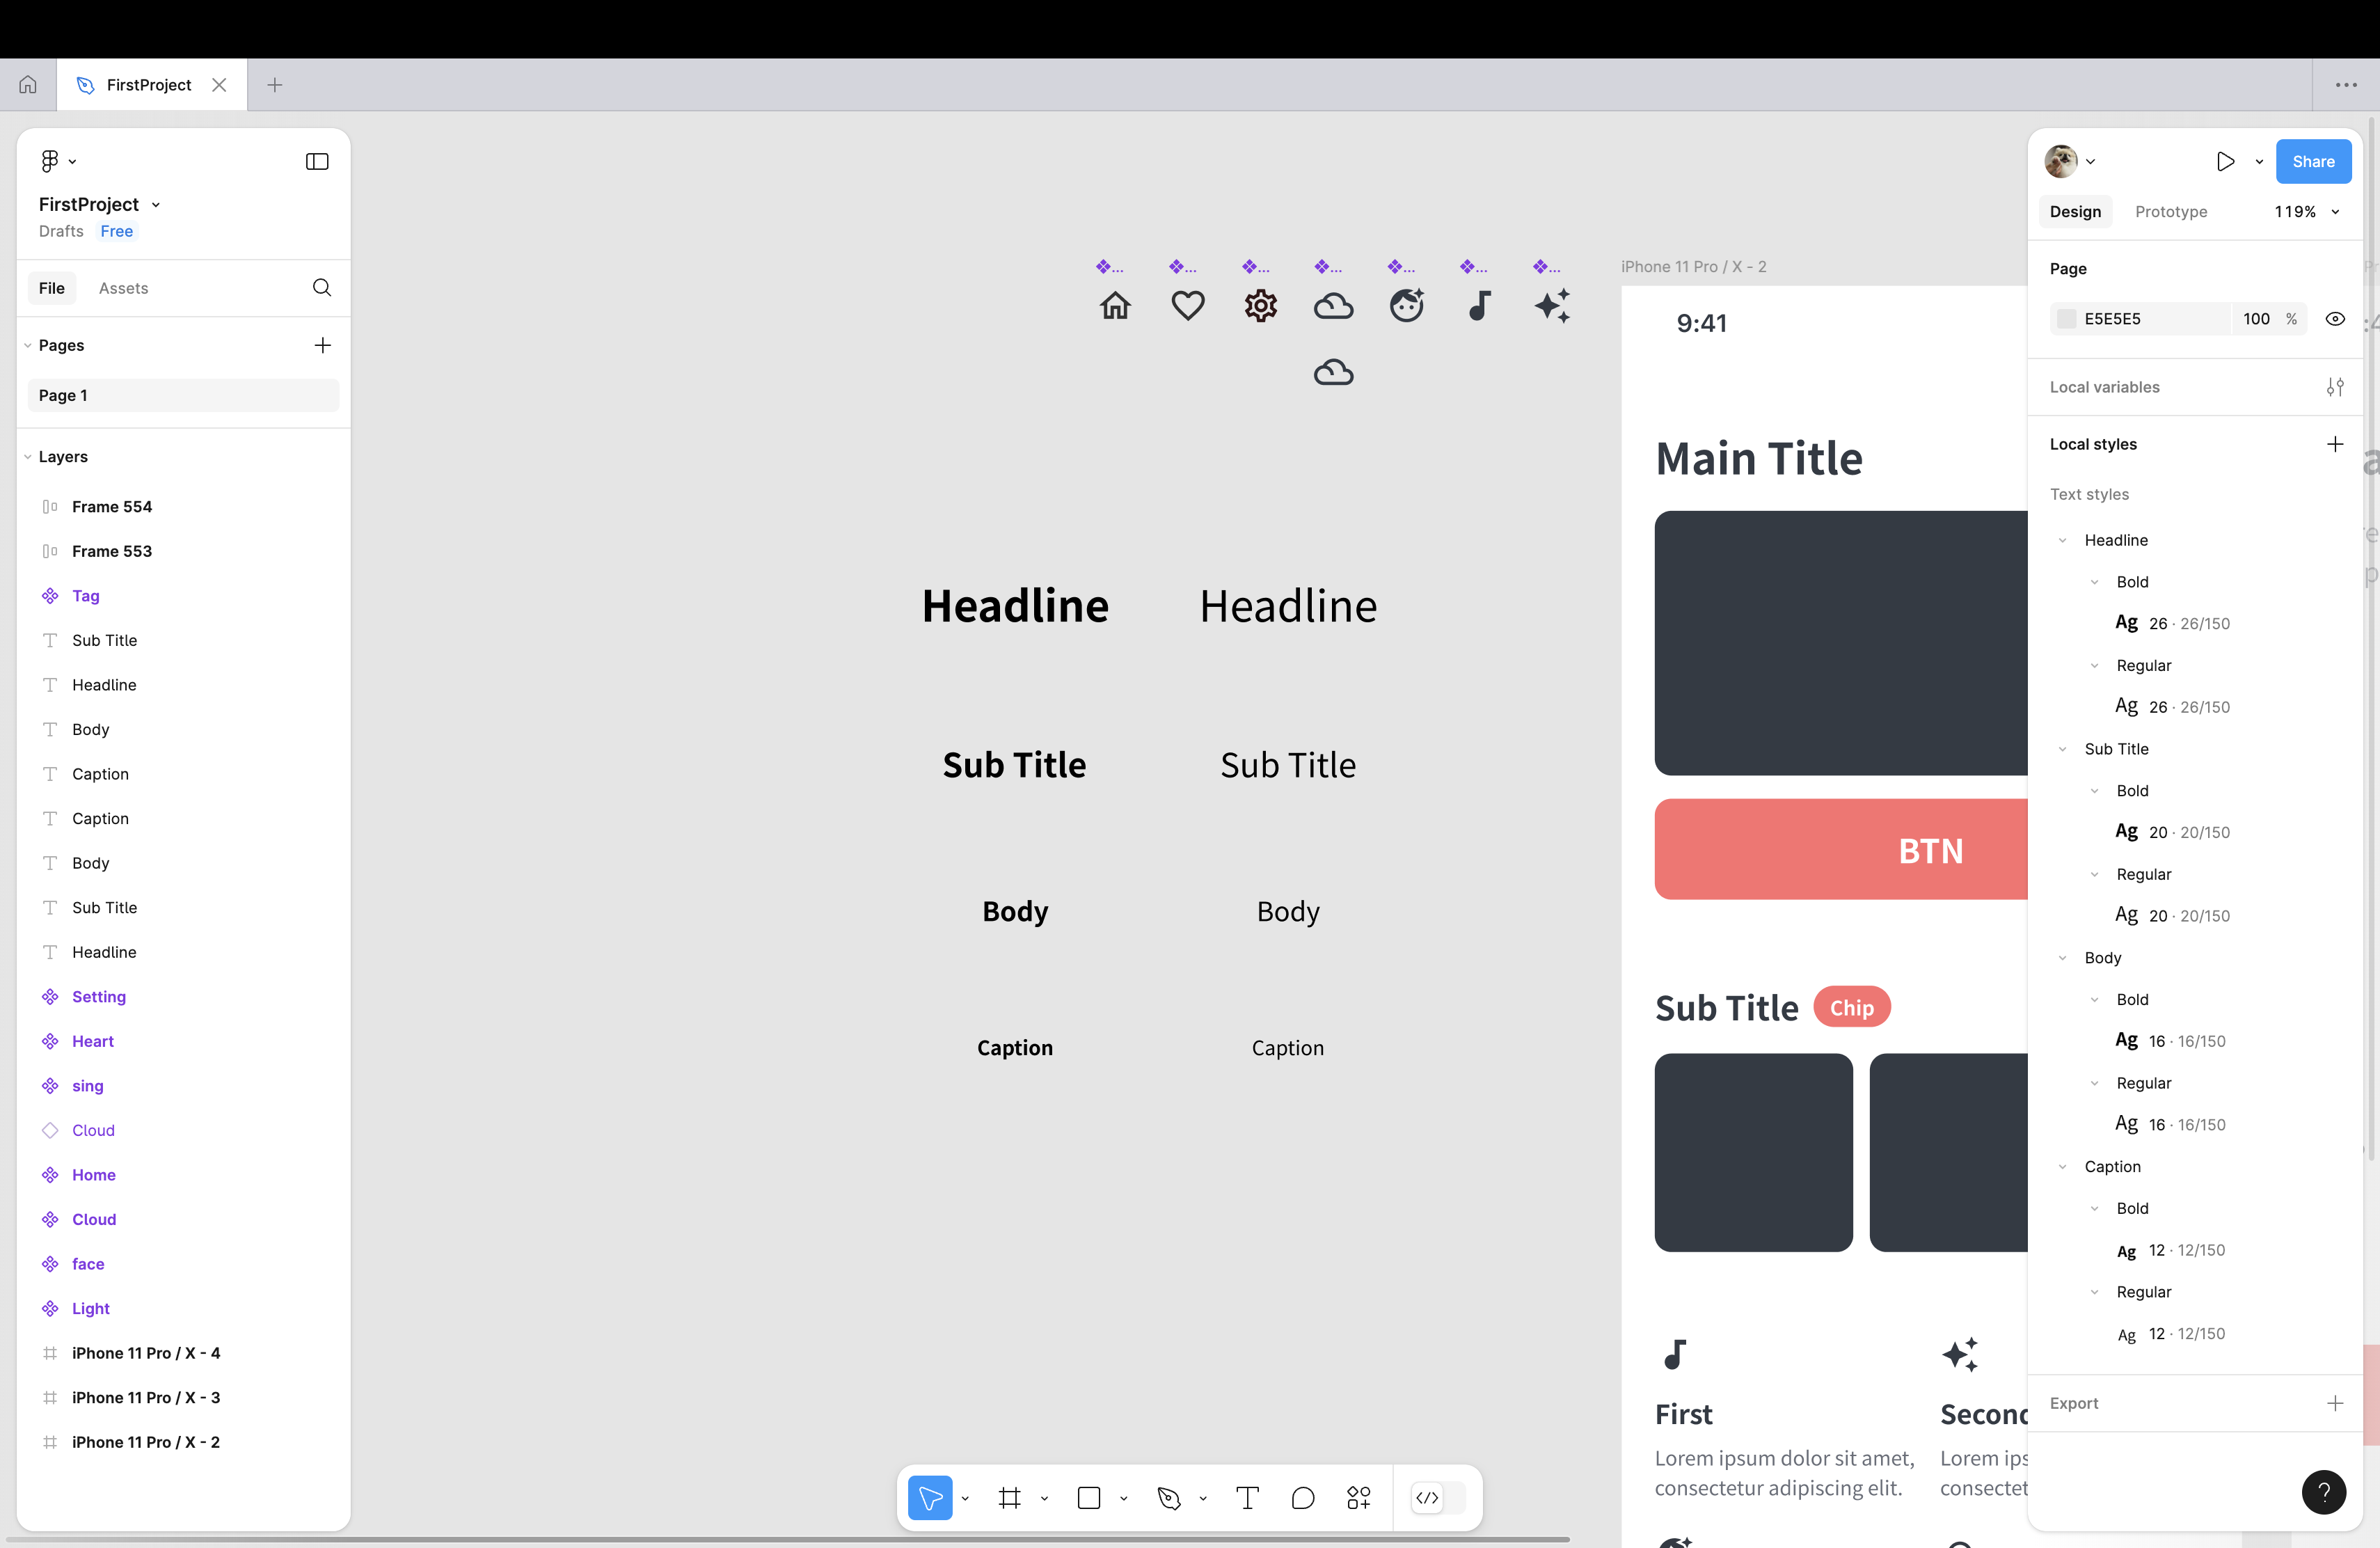This screenshot has height=1548, width=2380.
Task: Collapse the Layers section
Action: (x=28, y=457)
